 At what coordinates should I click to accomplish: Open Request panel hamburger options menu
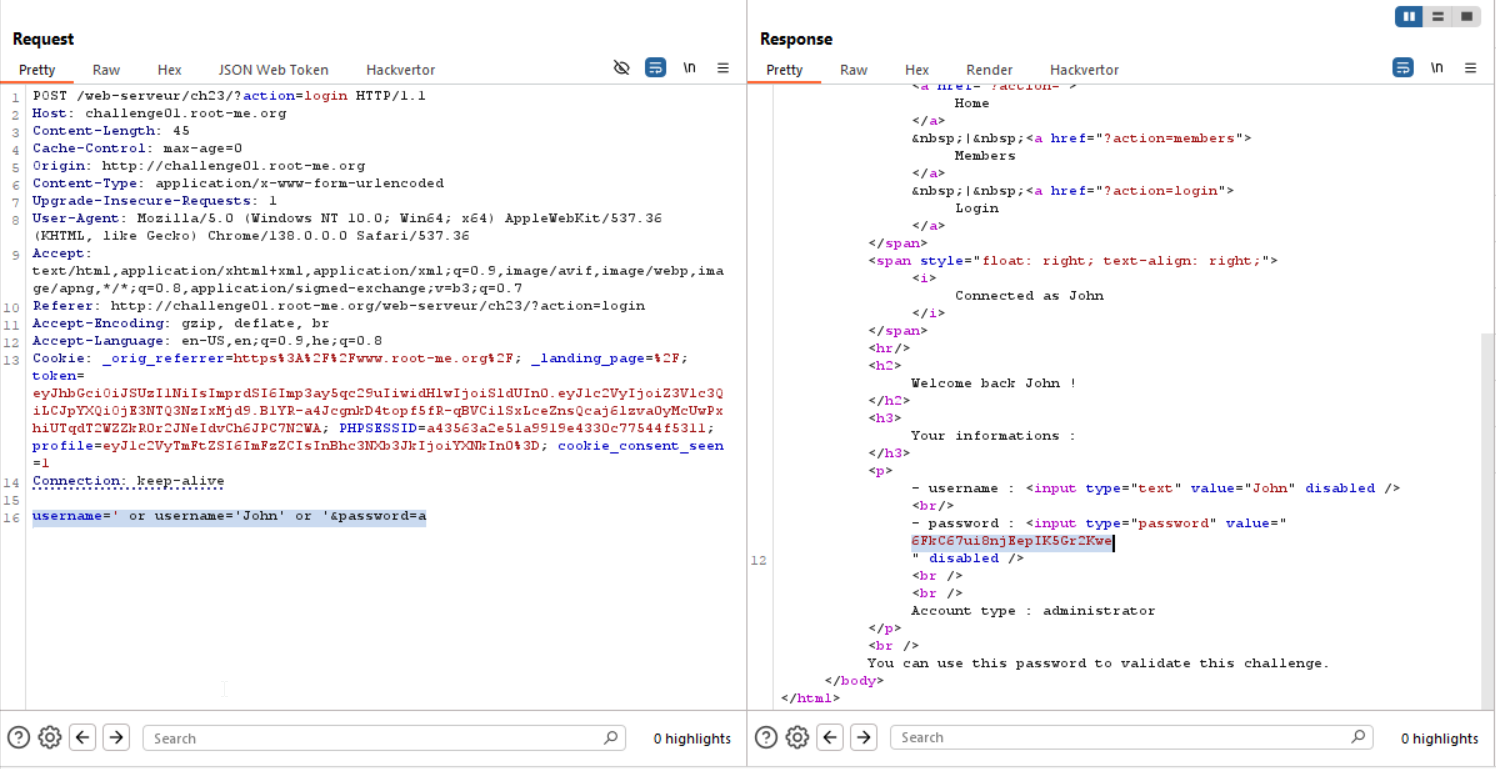point(723,68)
